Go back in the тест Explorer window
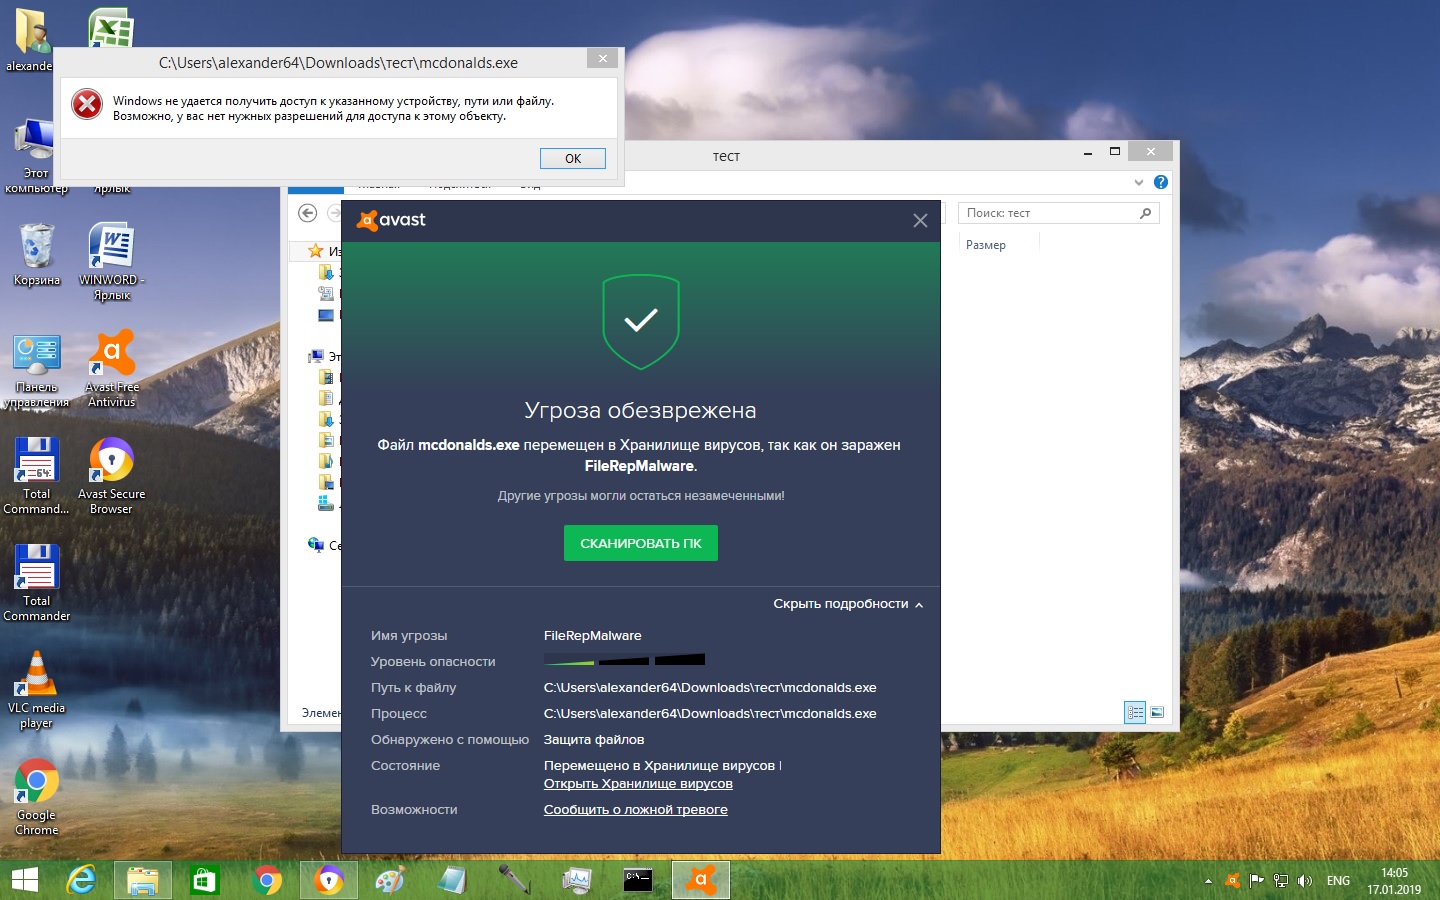 click(308, 213)
